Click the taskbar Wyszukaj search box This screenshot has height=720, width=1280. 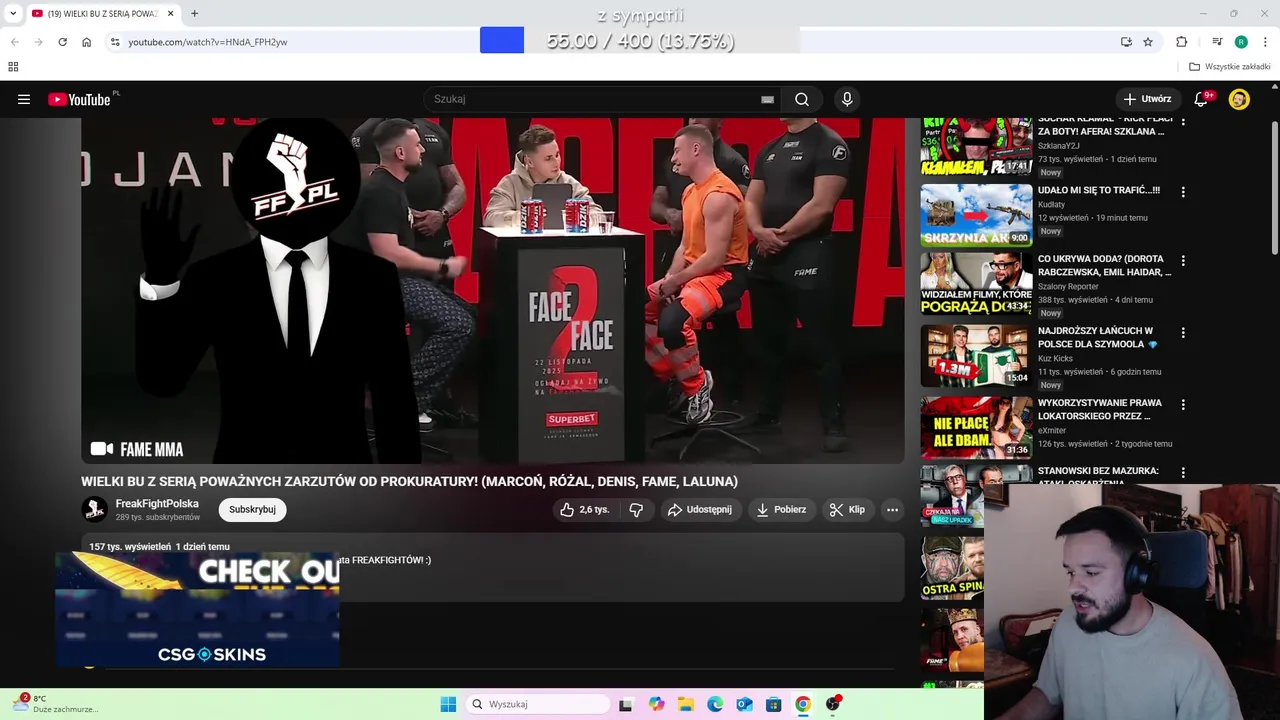point(538,704)
